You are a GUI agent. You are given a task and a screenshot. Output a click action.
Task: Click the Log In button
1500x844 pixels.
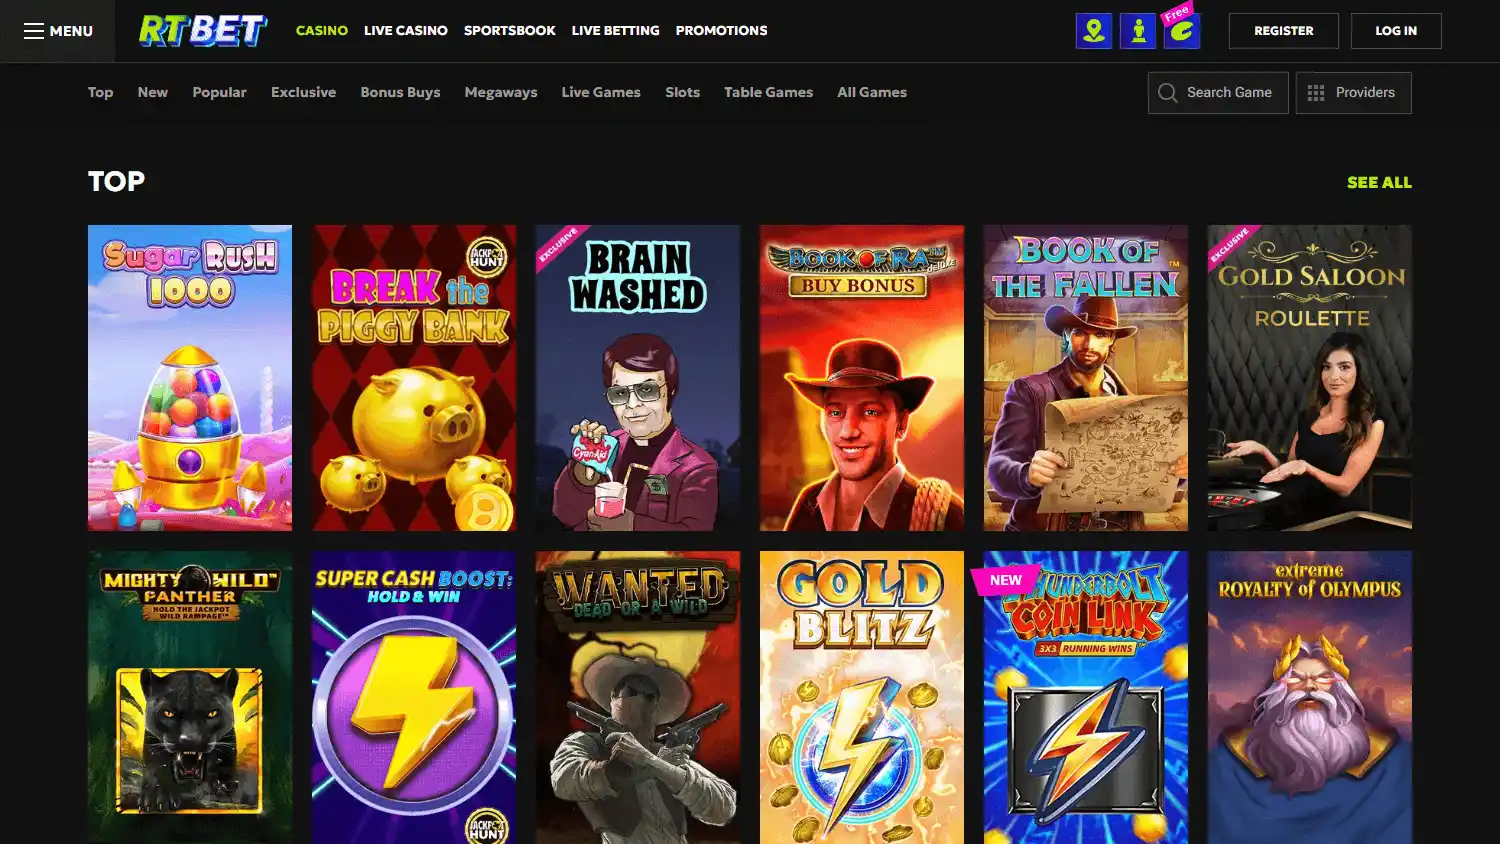pyautogui.click(x=1395, y=31)
